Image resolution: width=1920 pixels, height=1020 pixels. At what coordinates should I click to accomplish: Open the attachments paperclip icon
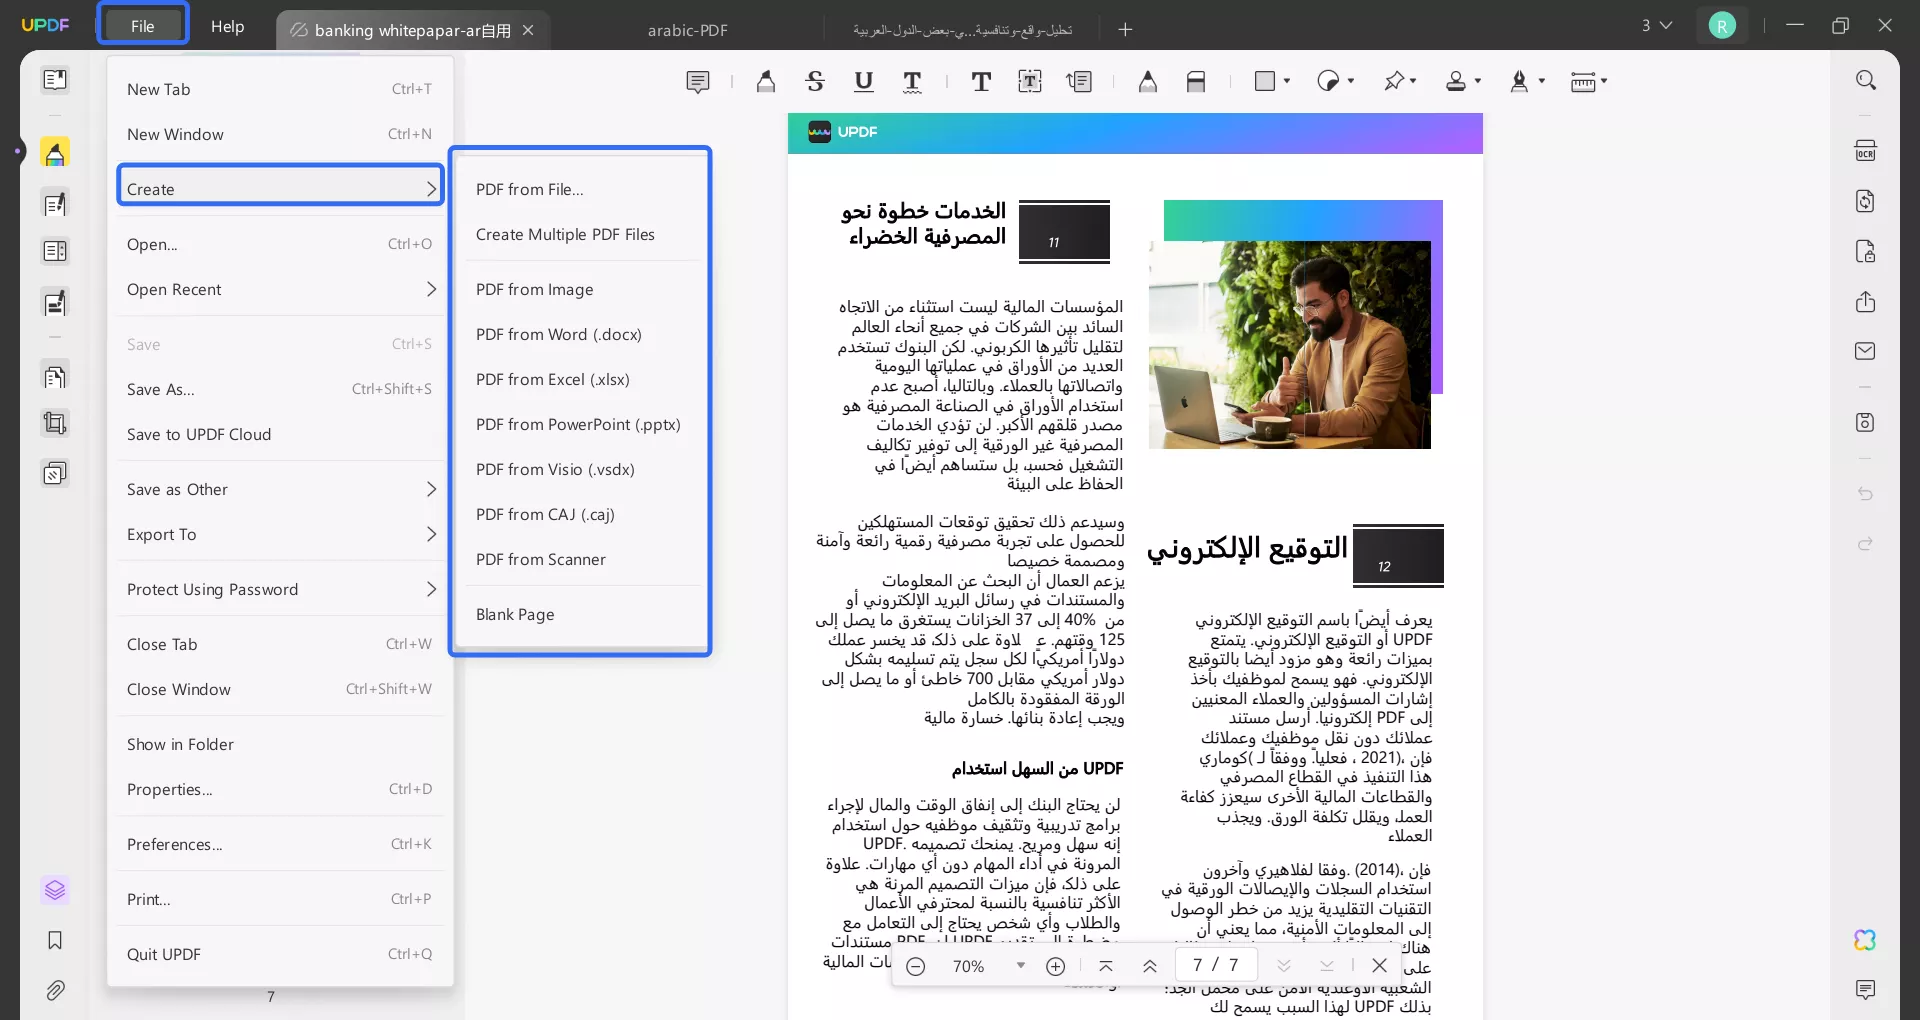point(55,990)
